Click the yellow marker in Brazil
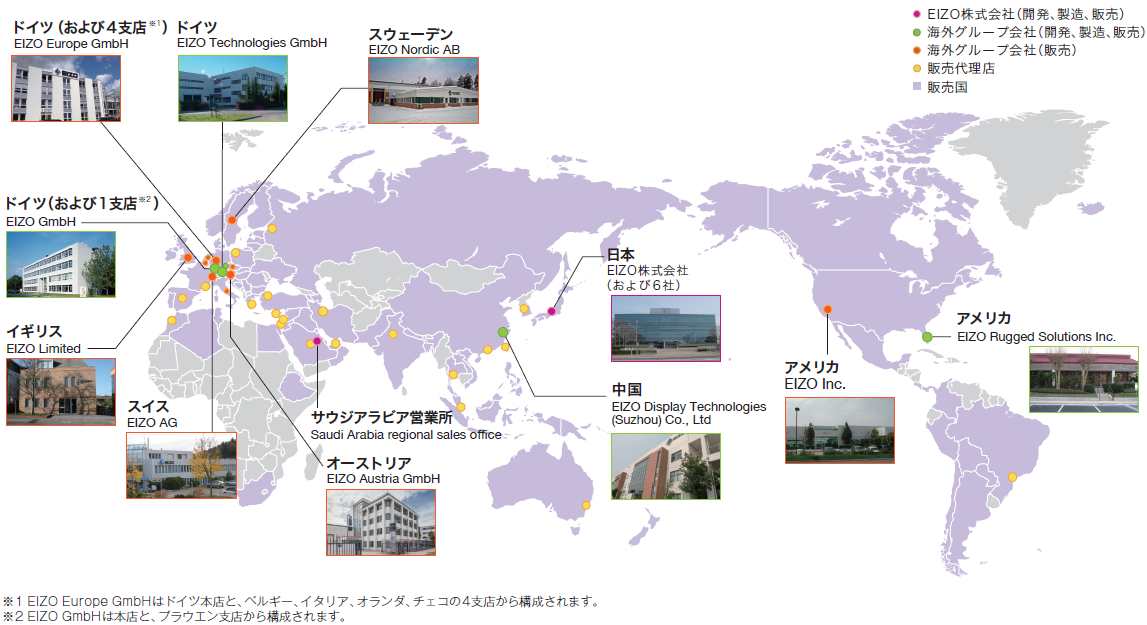 pos(1012,477)
